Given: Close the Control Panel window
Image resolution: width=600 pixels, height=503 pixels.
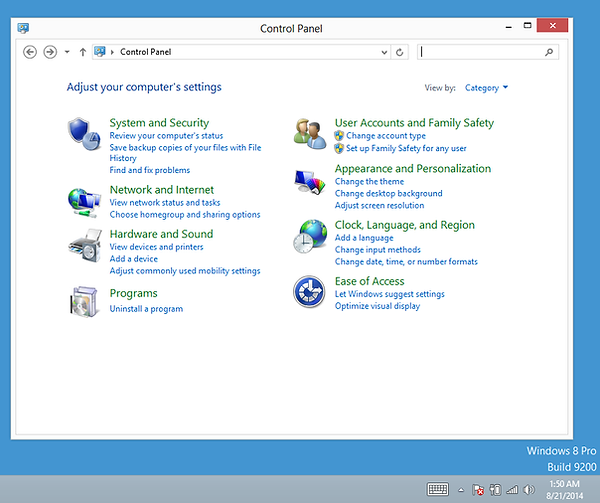Looking at the screenshot, I should (x=552, y=26).
